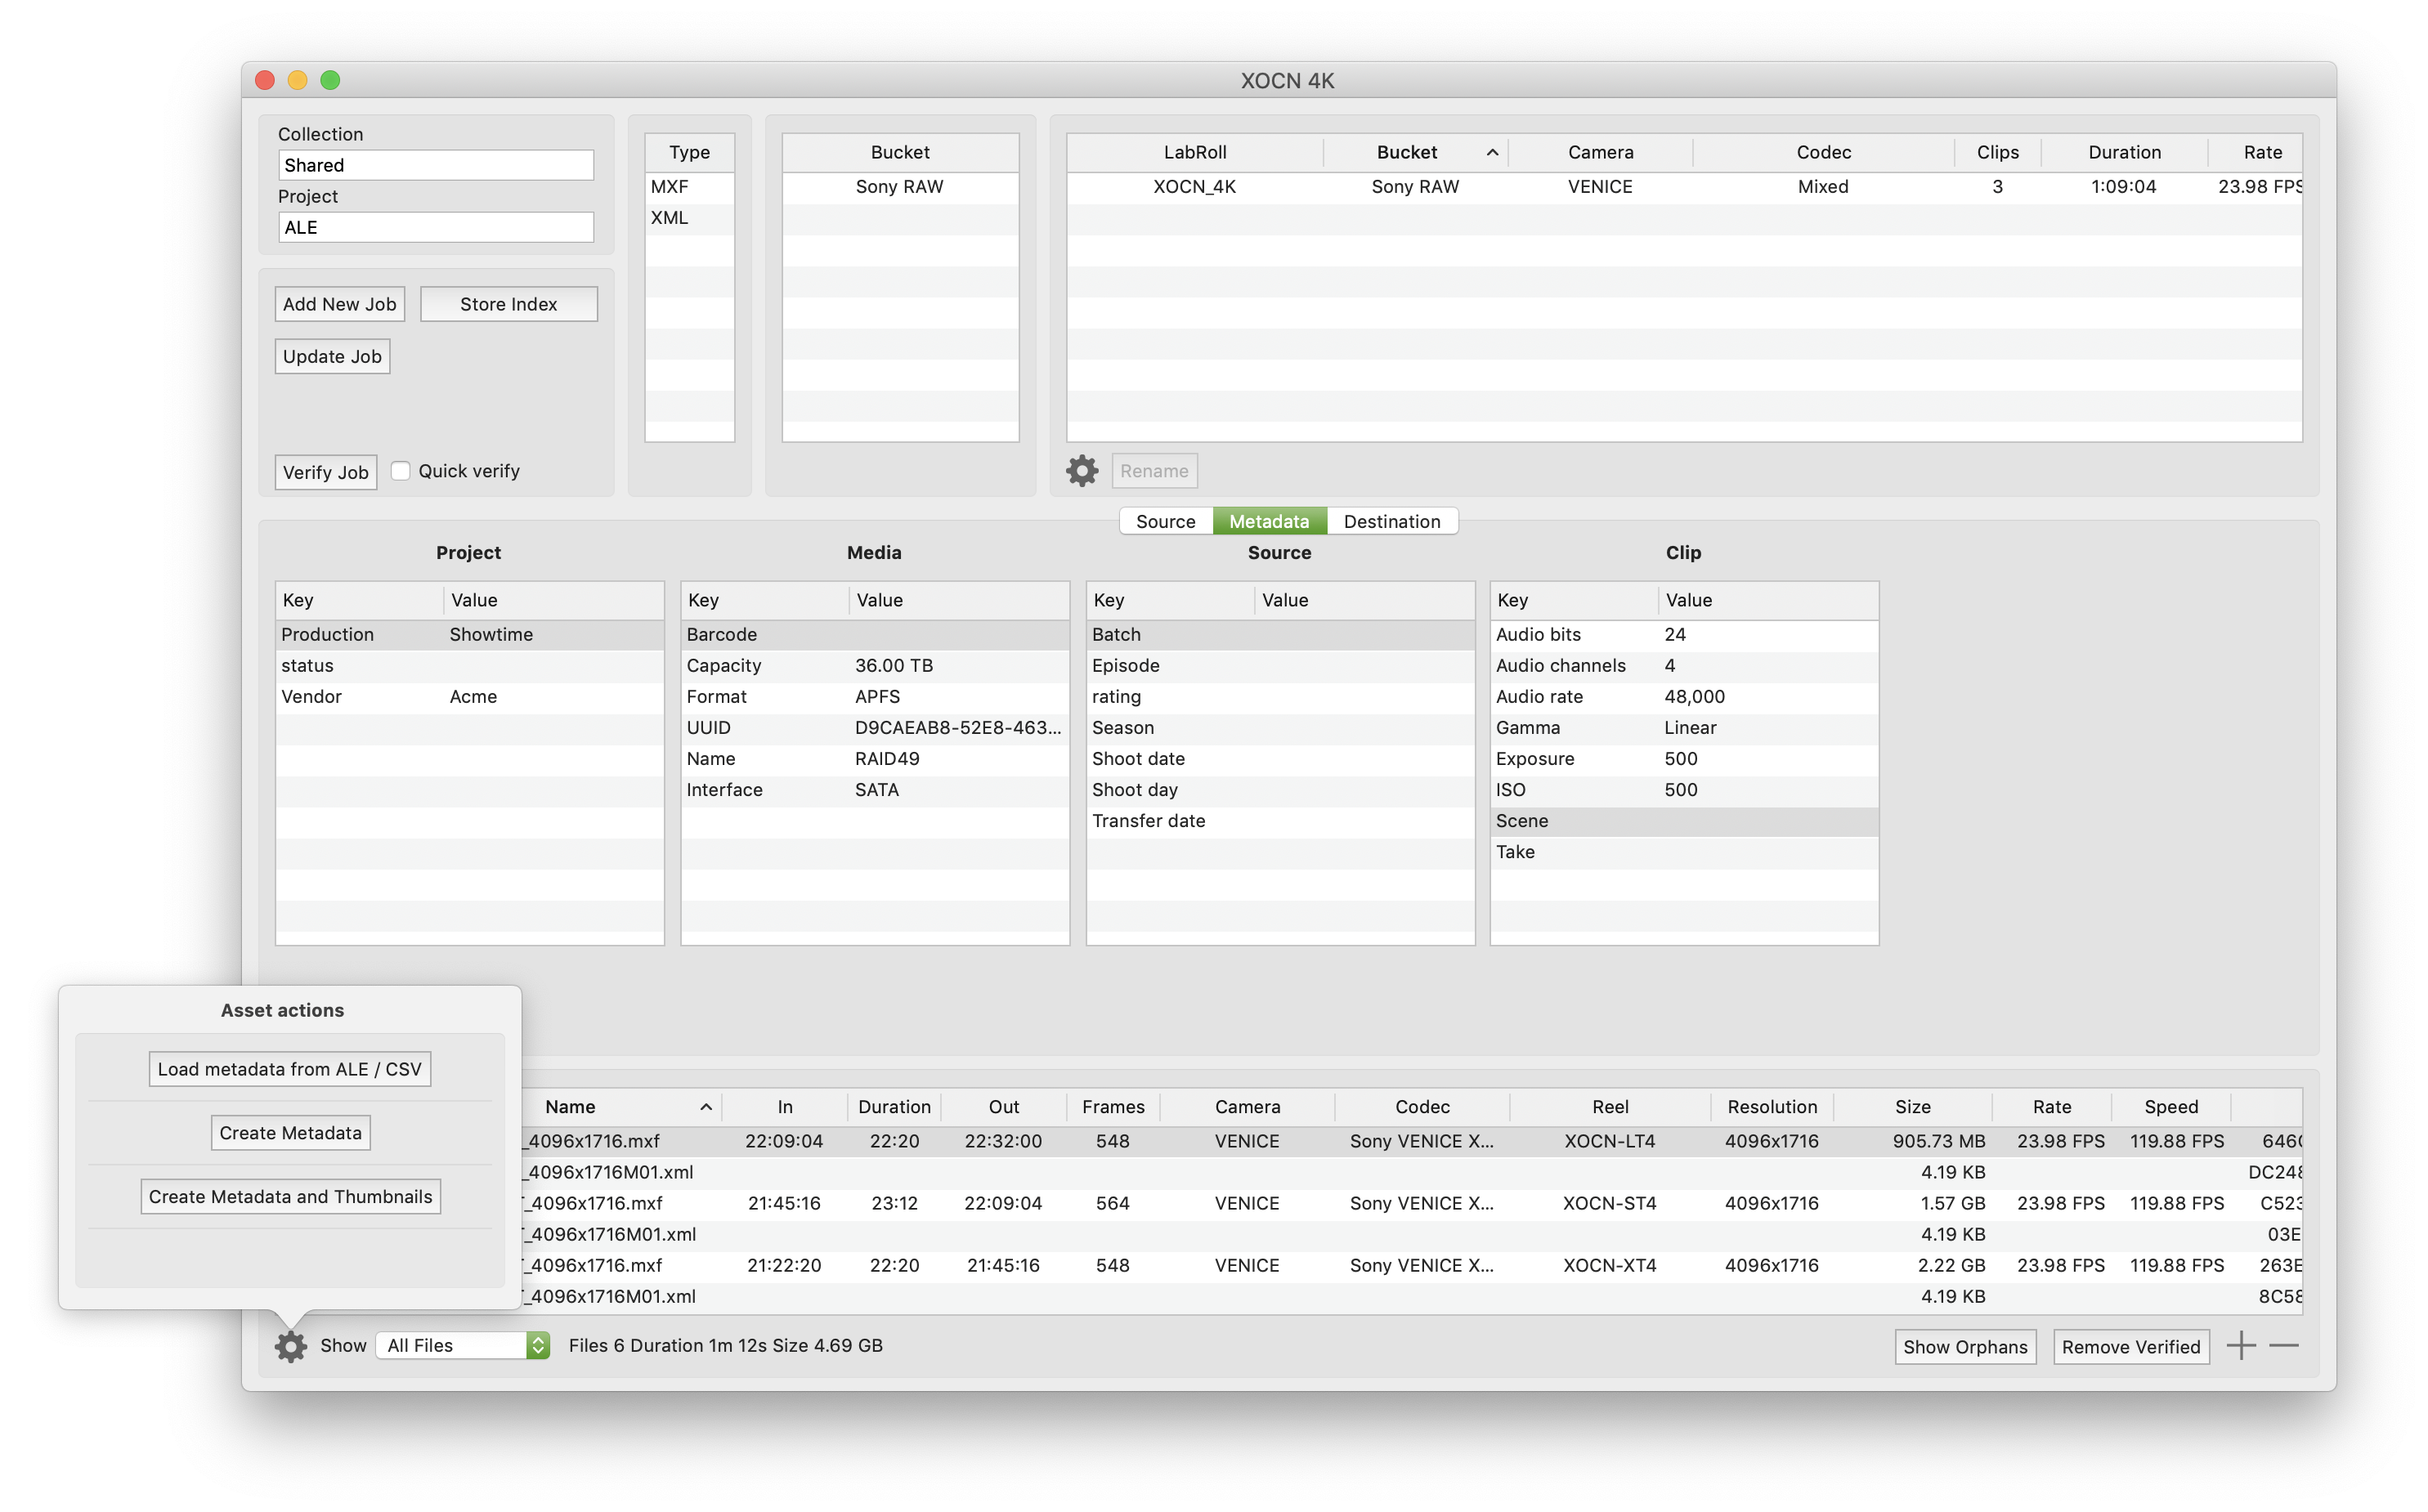The image size is (2428, 1512).
Task: Select the Gamma Linear row
Action: pyautogui.click(x=1684, y=728)
